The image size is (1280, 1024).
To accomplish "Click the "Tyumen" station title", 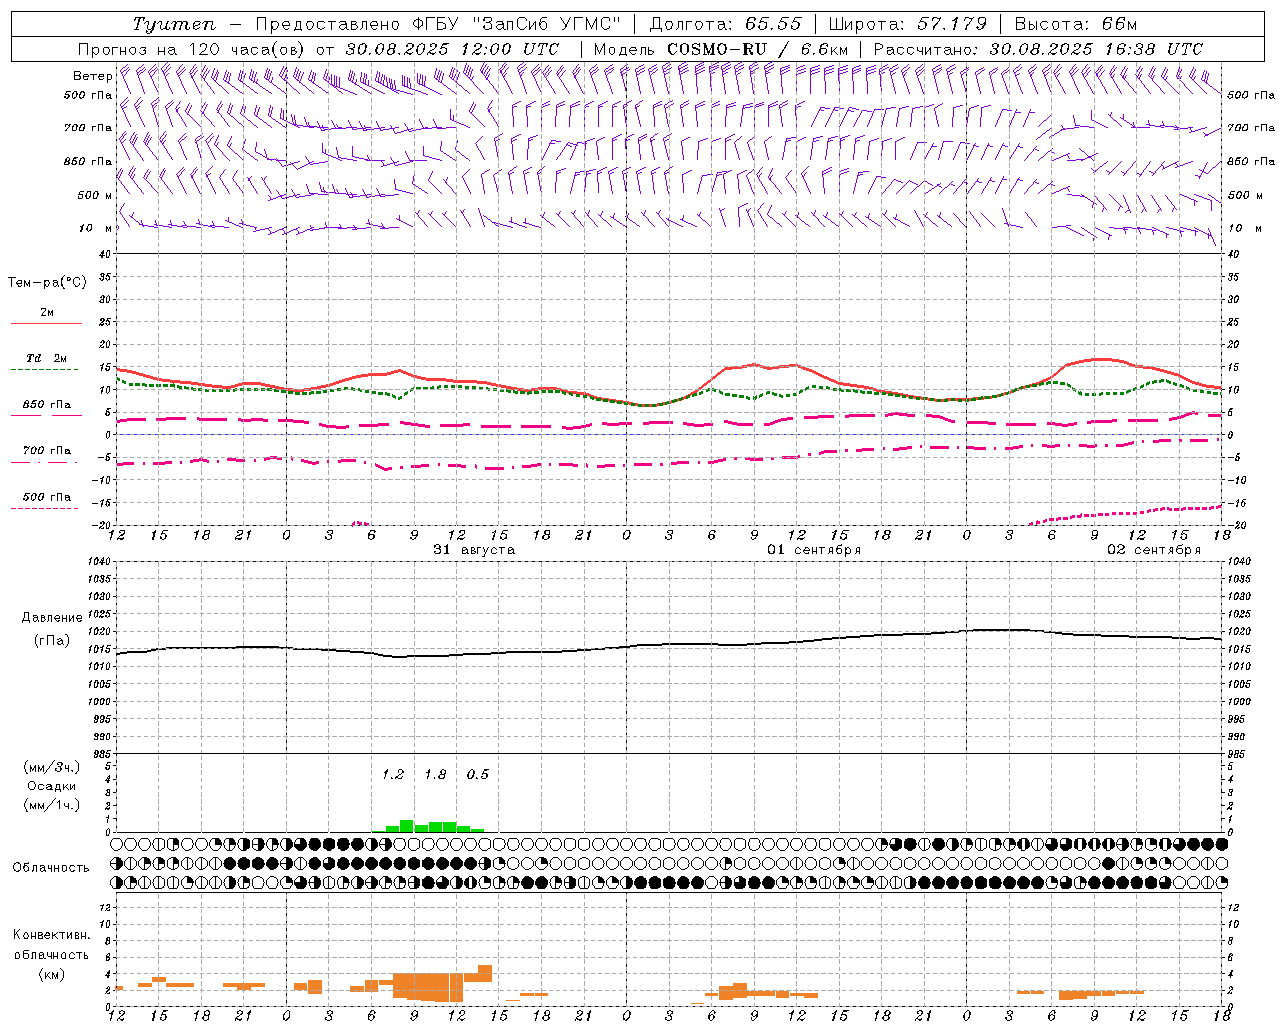I will [x=174, y=24].
